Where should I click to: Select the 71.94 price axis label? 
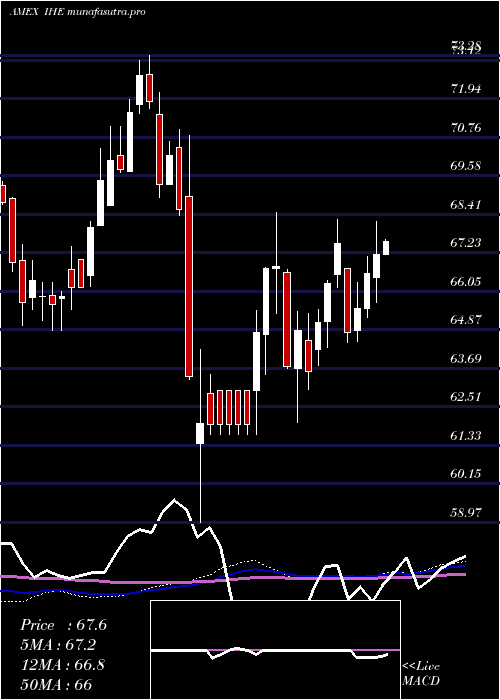(x=466, y=89)
